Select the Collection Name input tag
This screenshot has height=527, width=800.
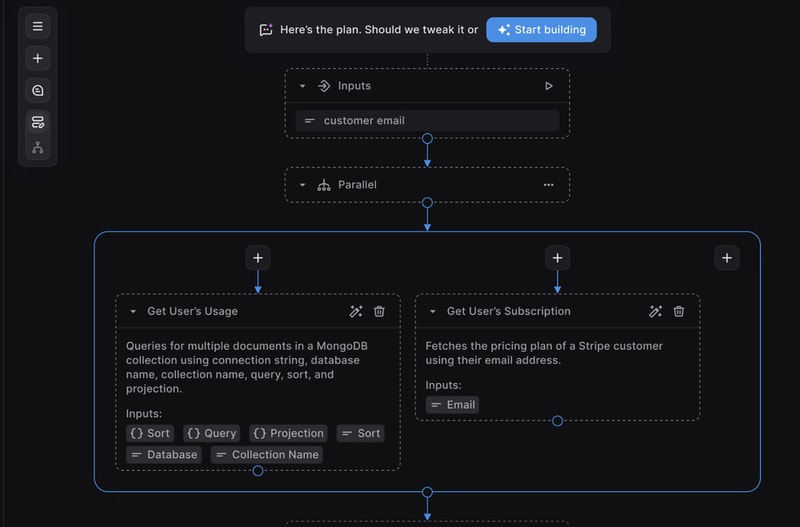point(267,455)
